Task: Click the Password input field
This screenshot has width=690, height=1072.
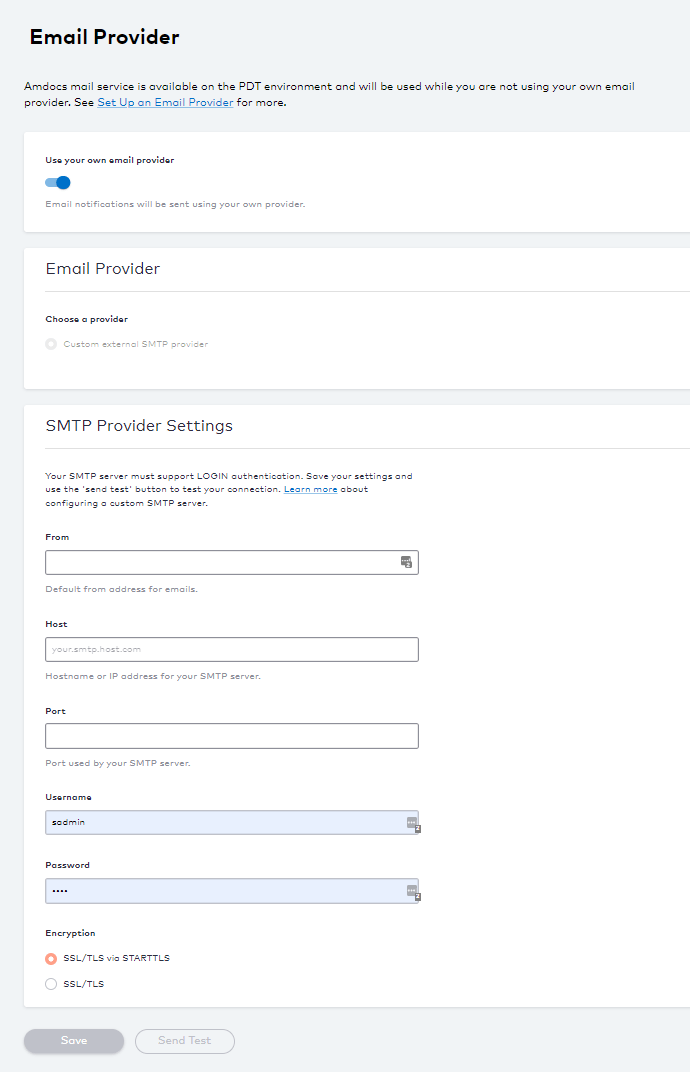Action: pos(232,891)
